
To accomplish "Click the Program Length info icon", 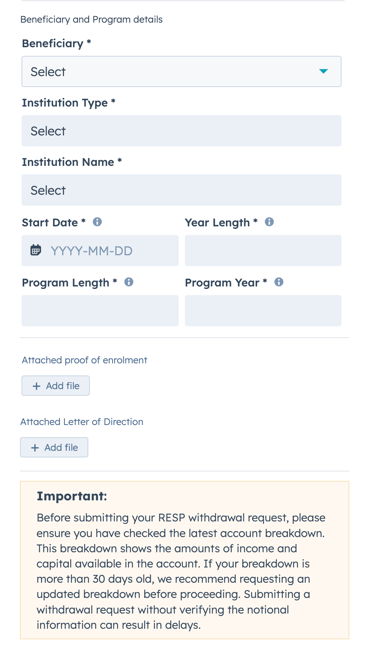I will click(129, 282).
